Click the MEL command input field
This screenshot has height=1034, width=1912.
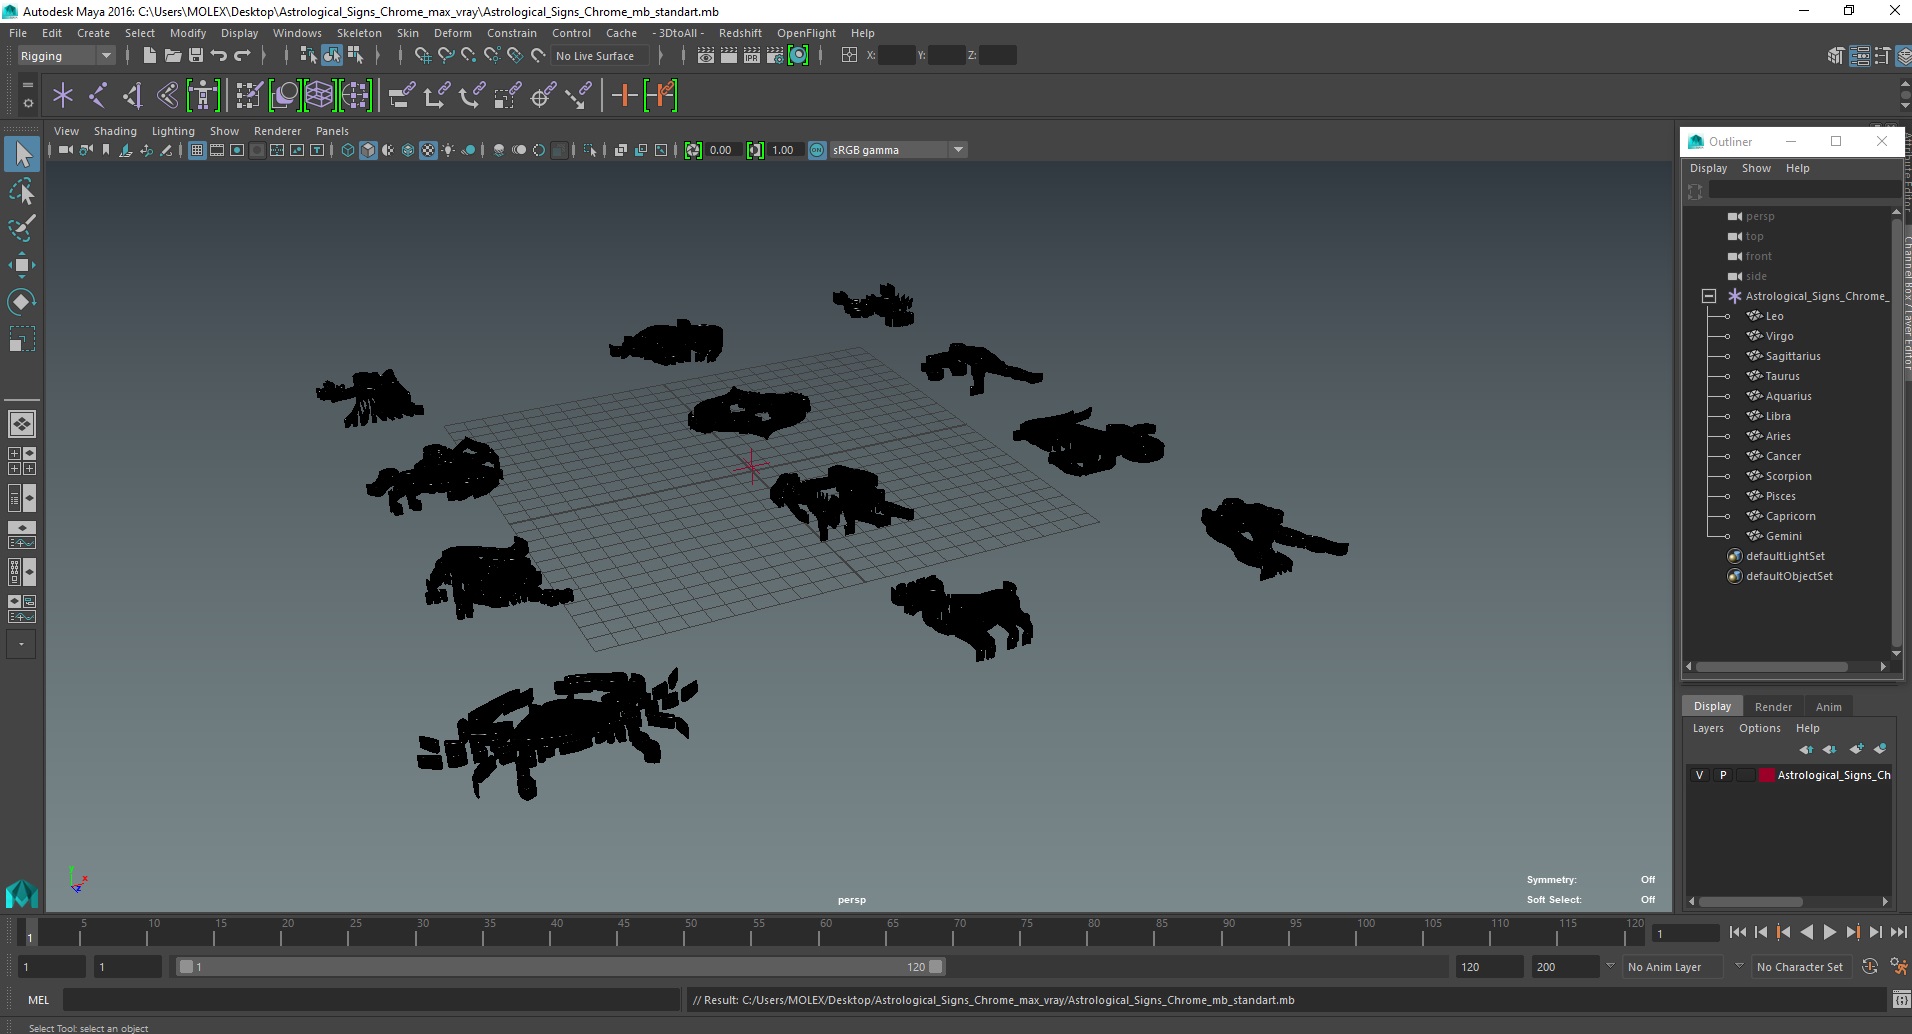tap(371, 1000)
